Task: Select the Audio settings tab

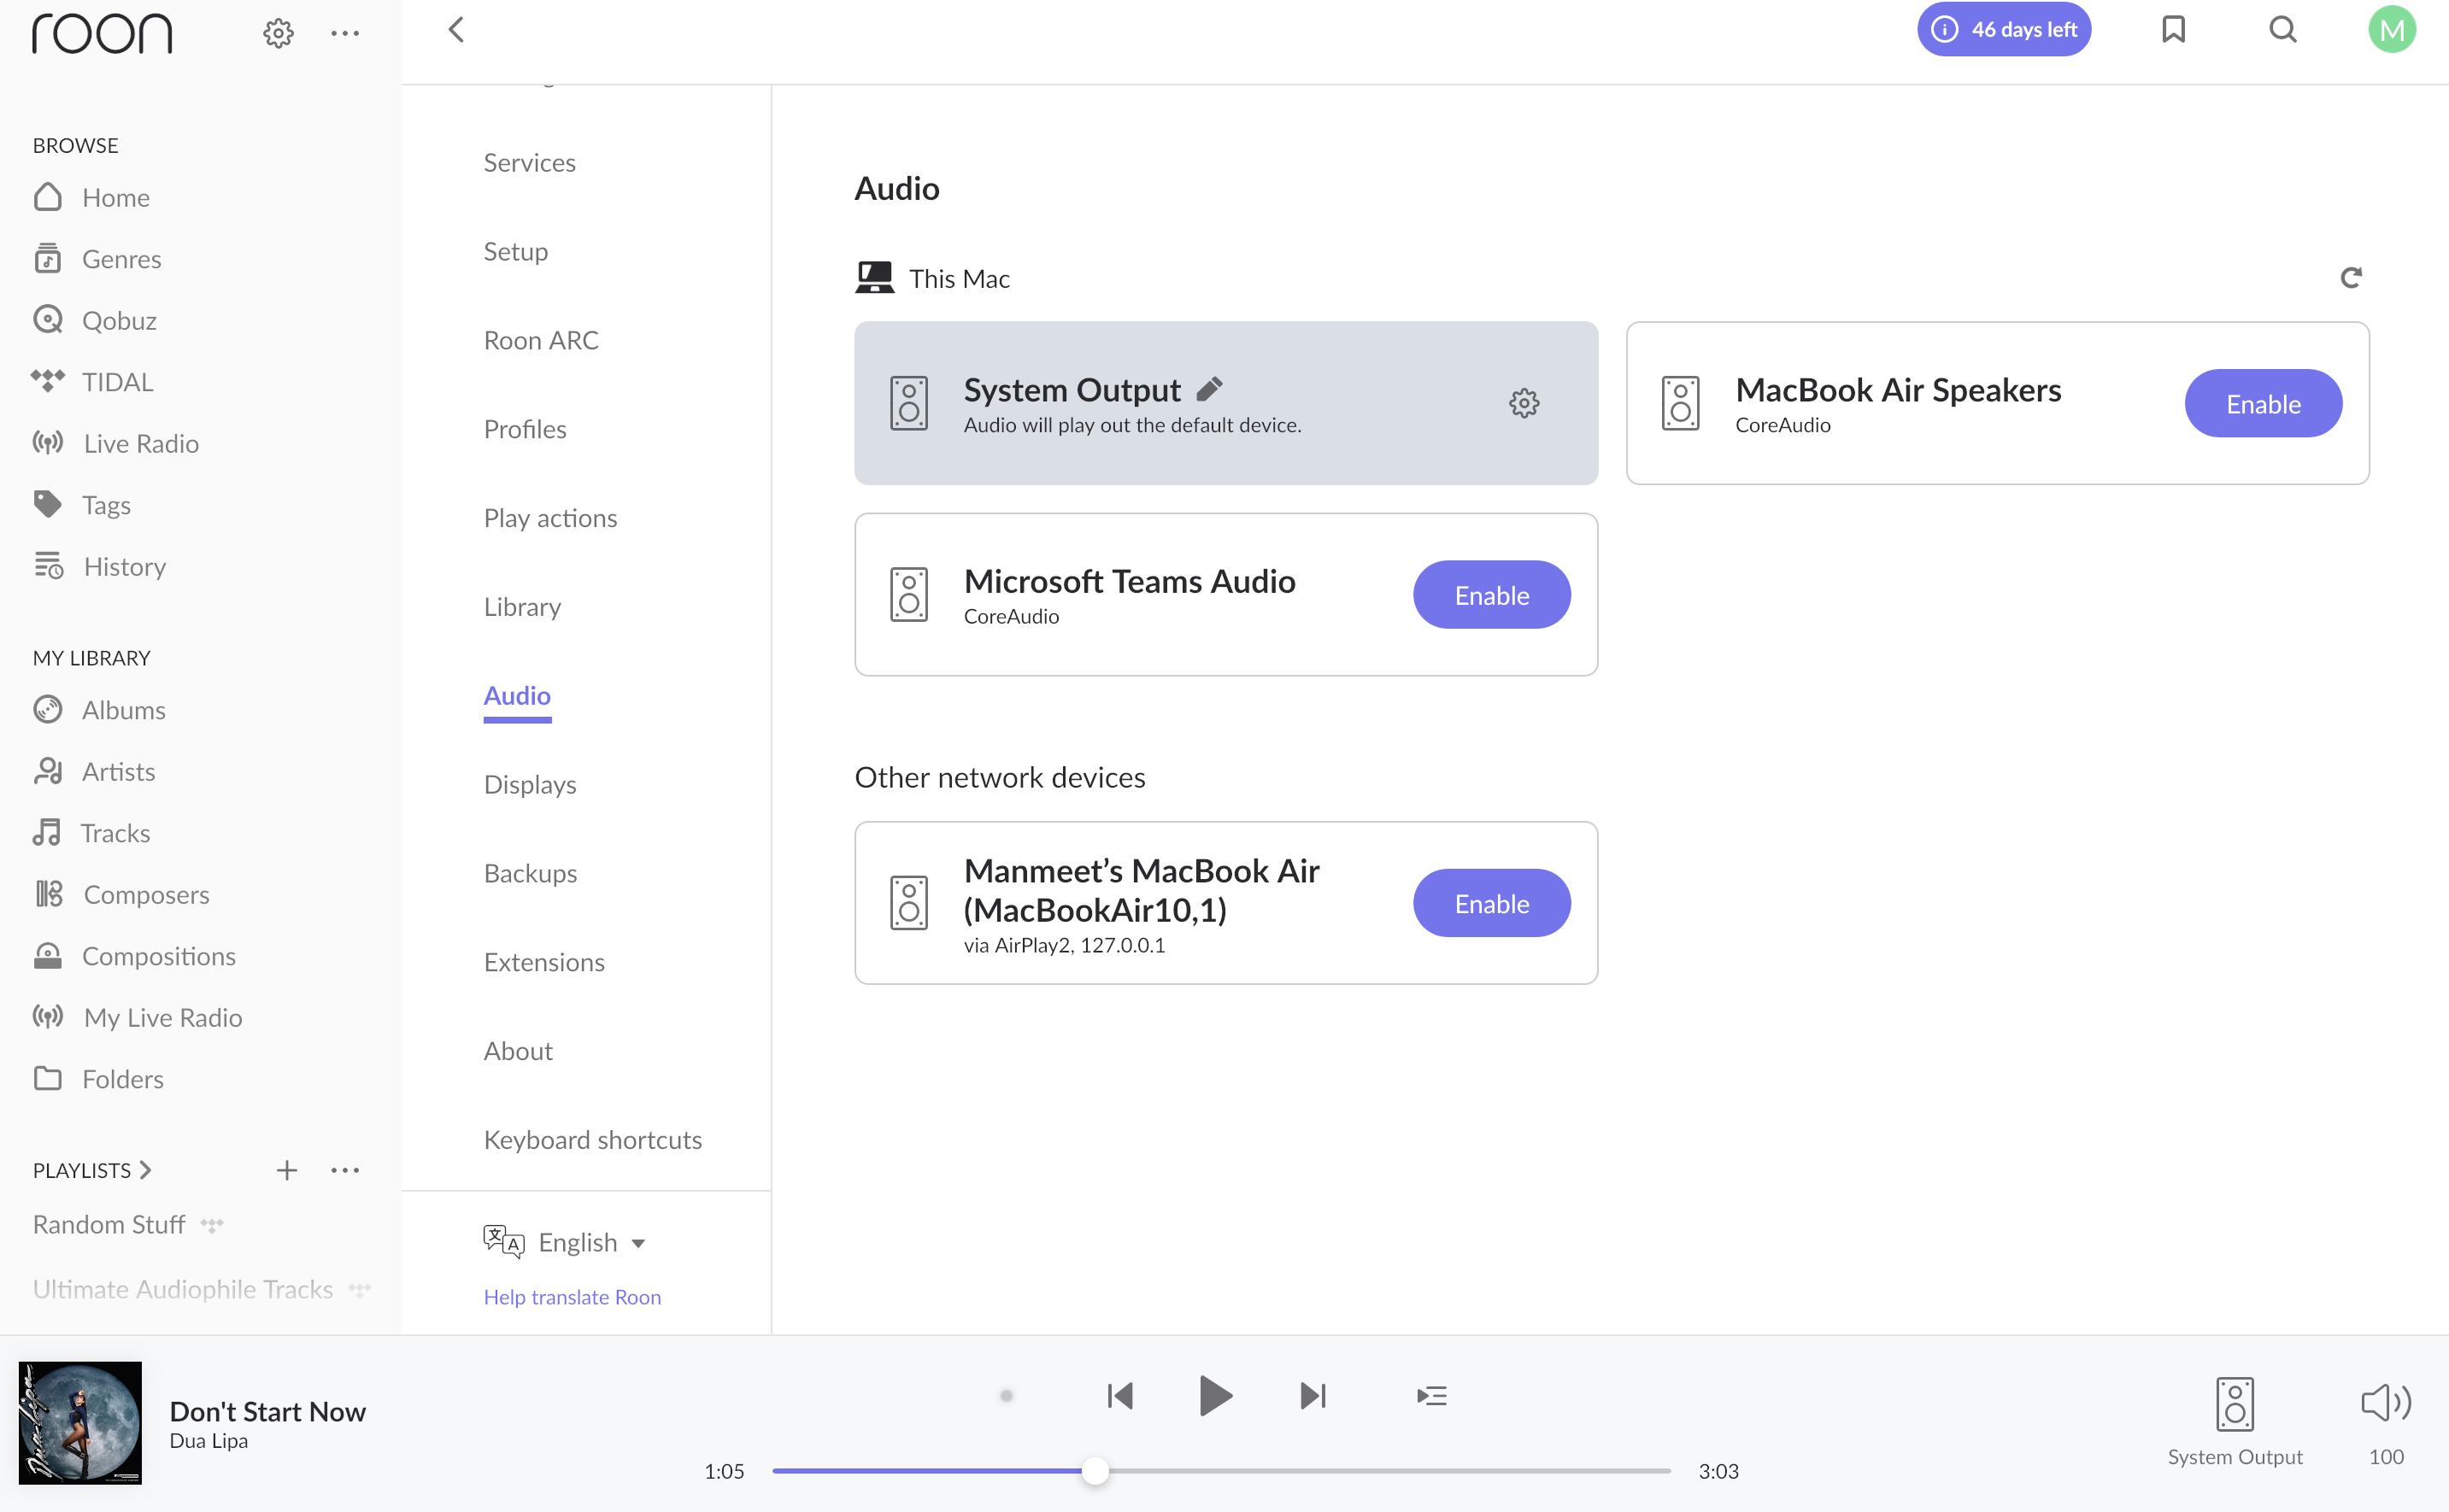Action: pos(517,696)
